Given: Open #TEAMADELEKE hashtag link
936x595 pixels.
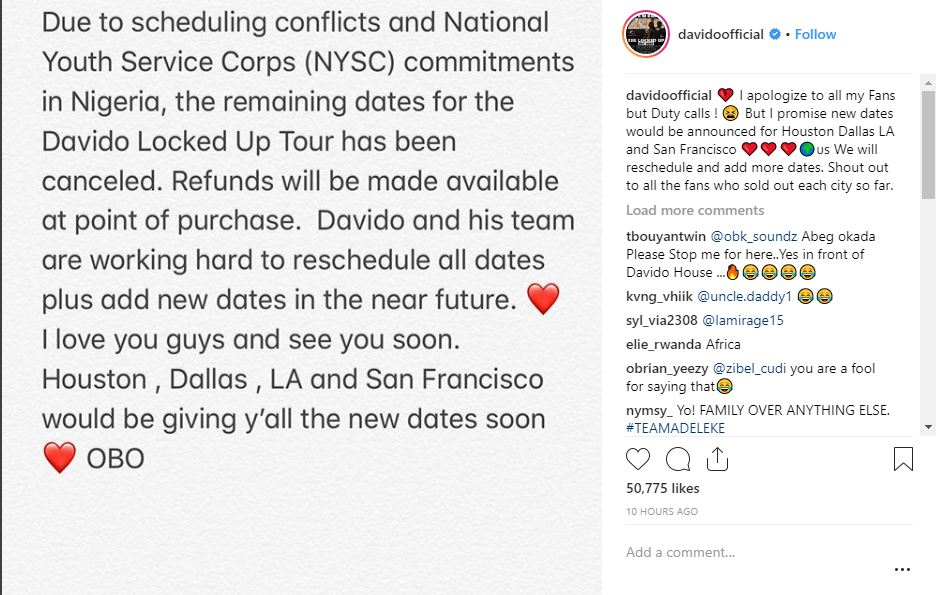Looking at the screenshot, I should click(675, 428).
